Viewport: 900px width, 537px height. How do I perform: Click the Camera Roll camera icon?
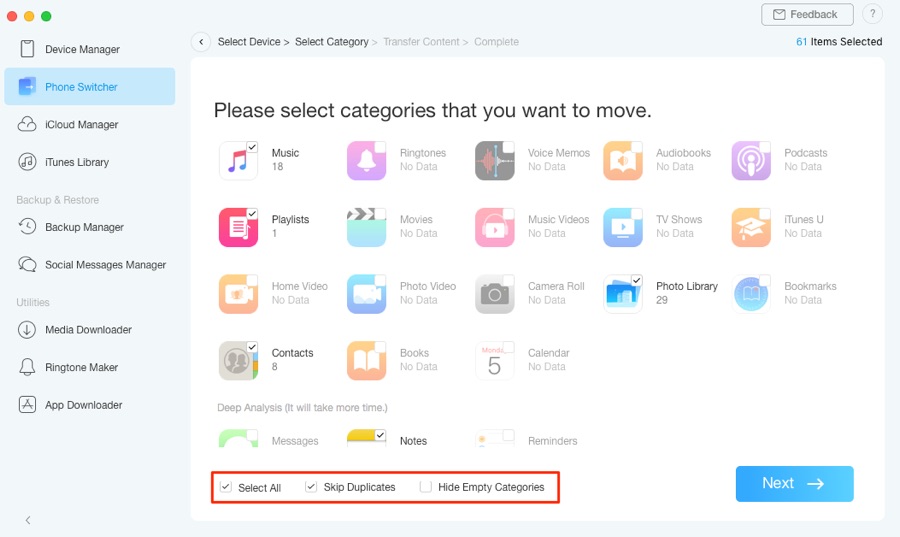pyautogui.click(x=494, y=294)
